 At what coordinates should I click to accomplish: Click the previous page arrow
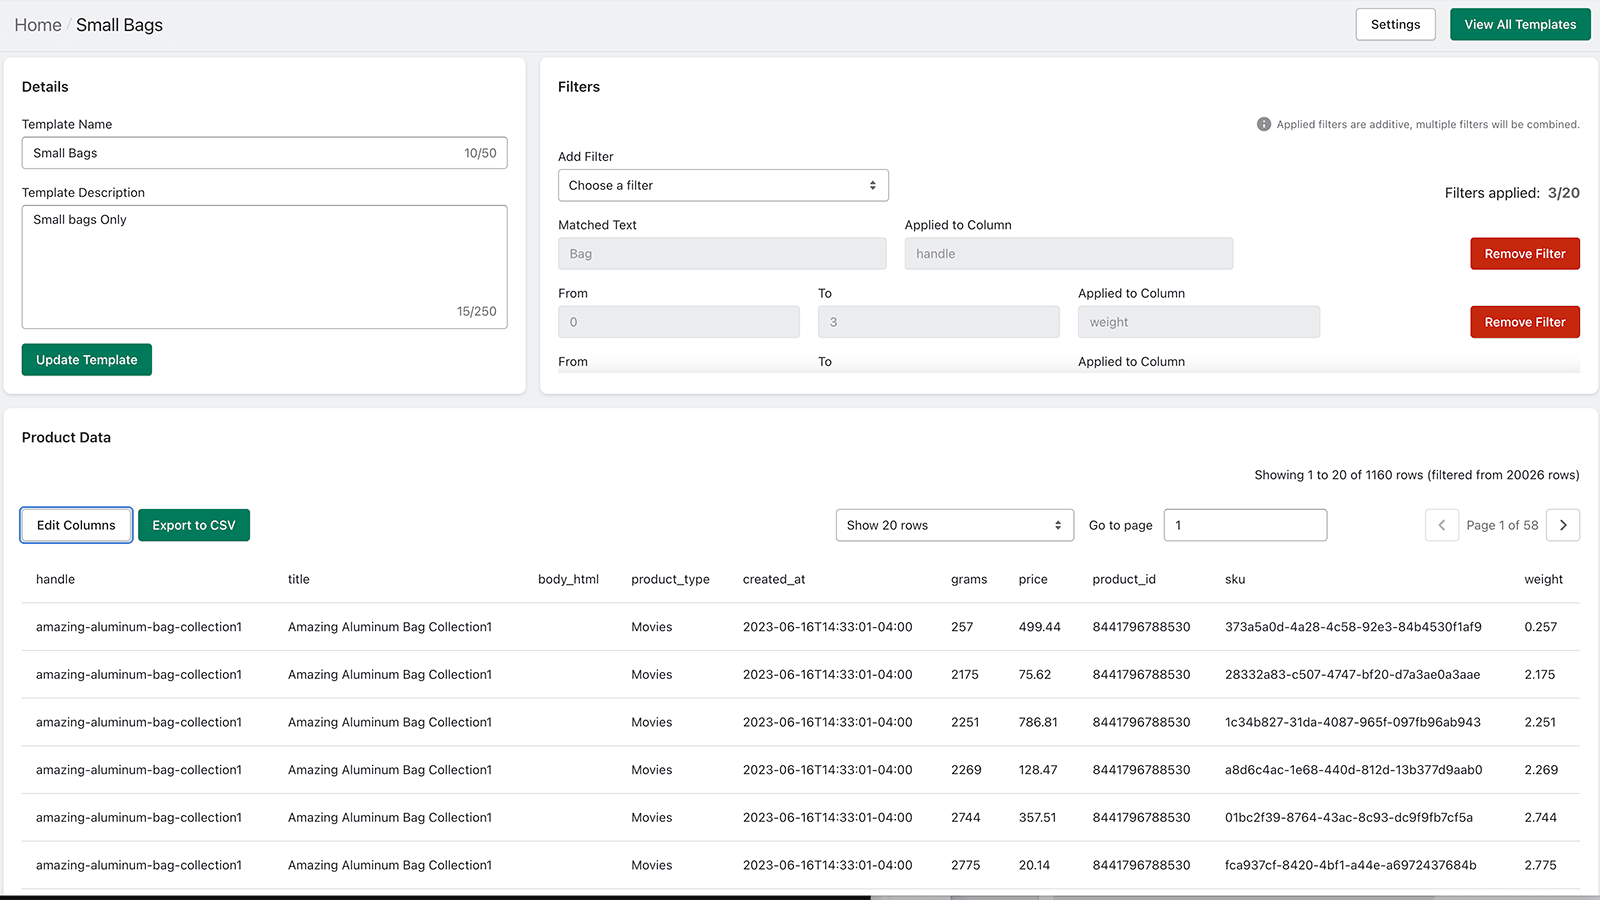(1441, 525)
